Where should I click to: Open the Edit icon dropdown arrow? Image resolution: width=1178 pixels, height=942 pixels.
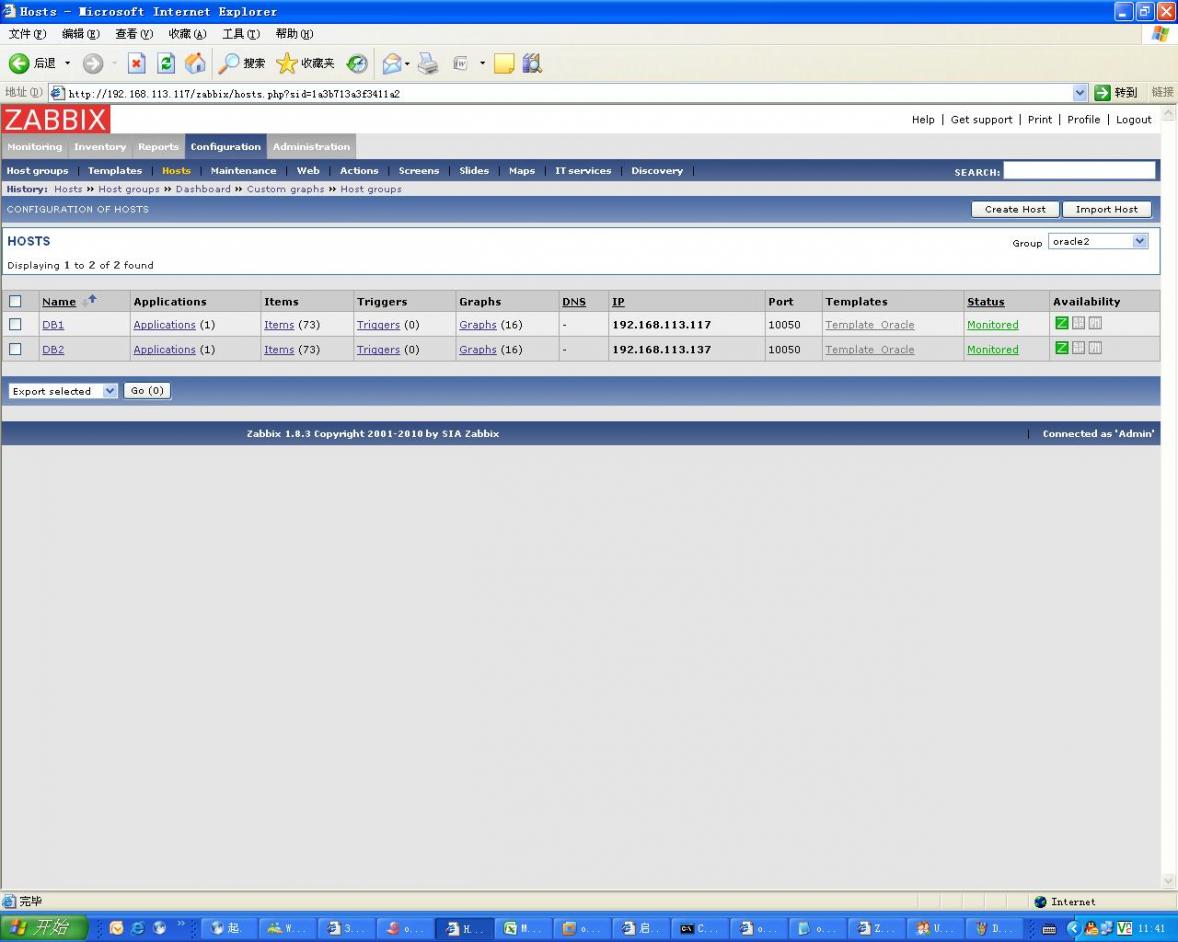click(482, 63)
